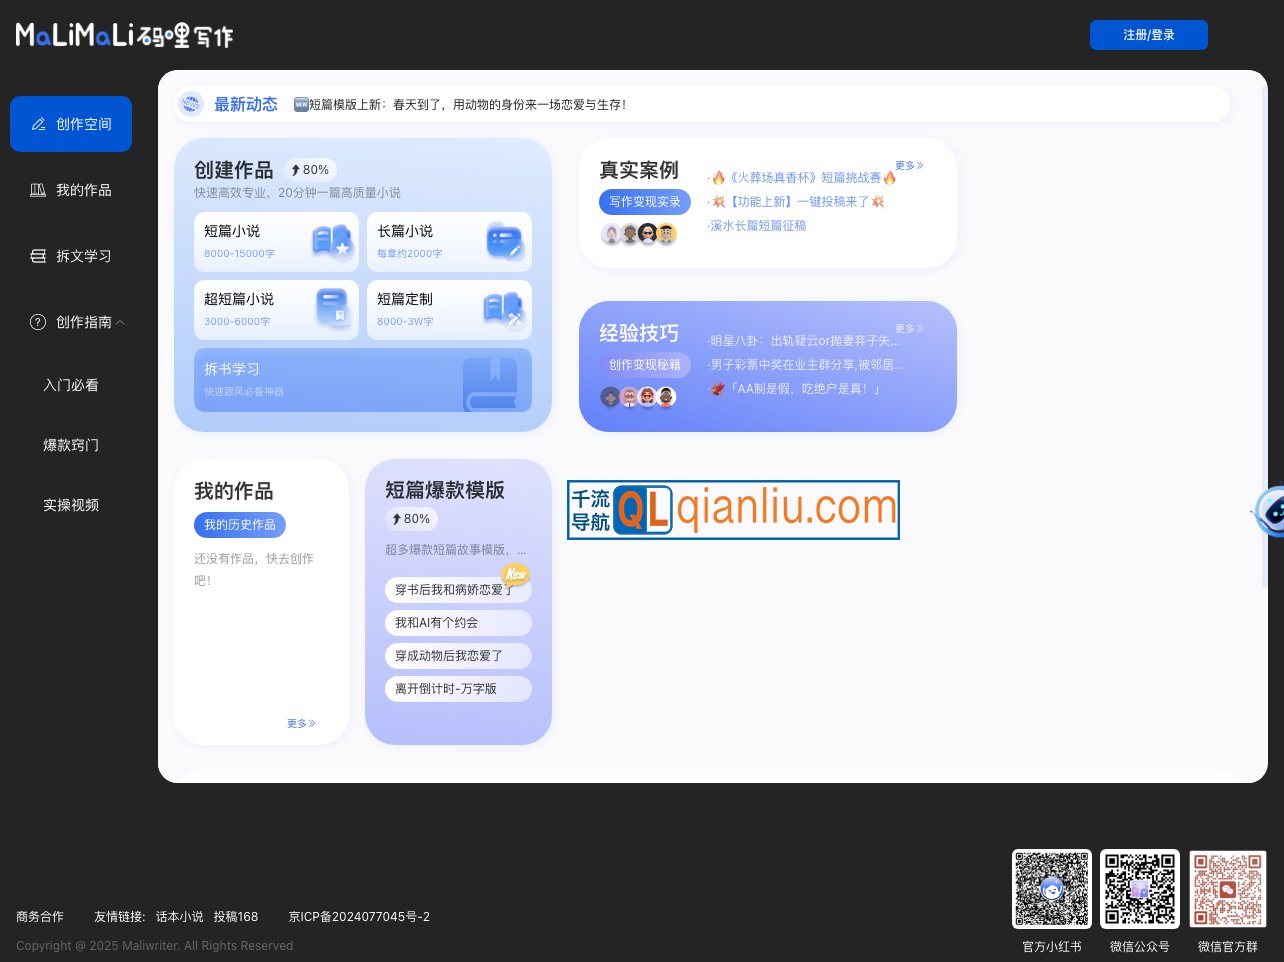This screenshot has height=962, width=1284.
Task: Click the 长篇小说 notepad icon
Action: pos(504,241)
